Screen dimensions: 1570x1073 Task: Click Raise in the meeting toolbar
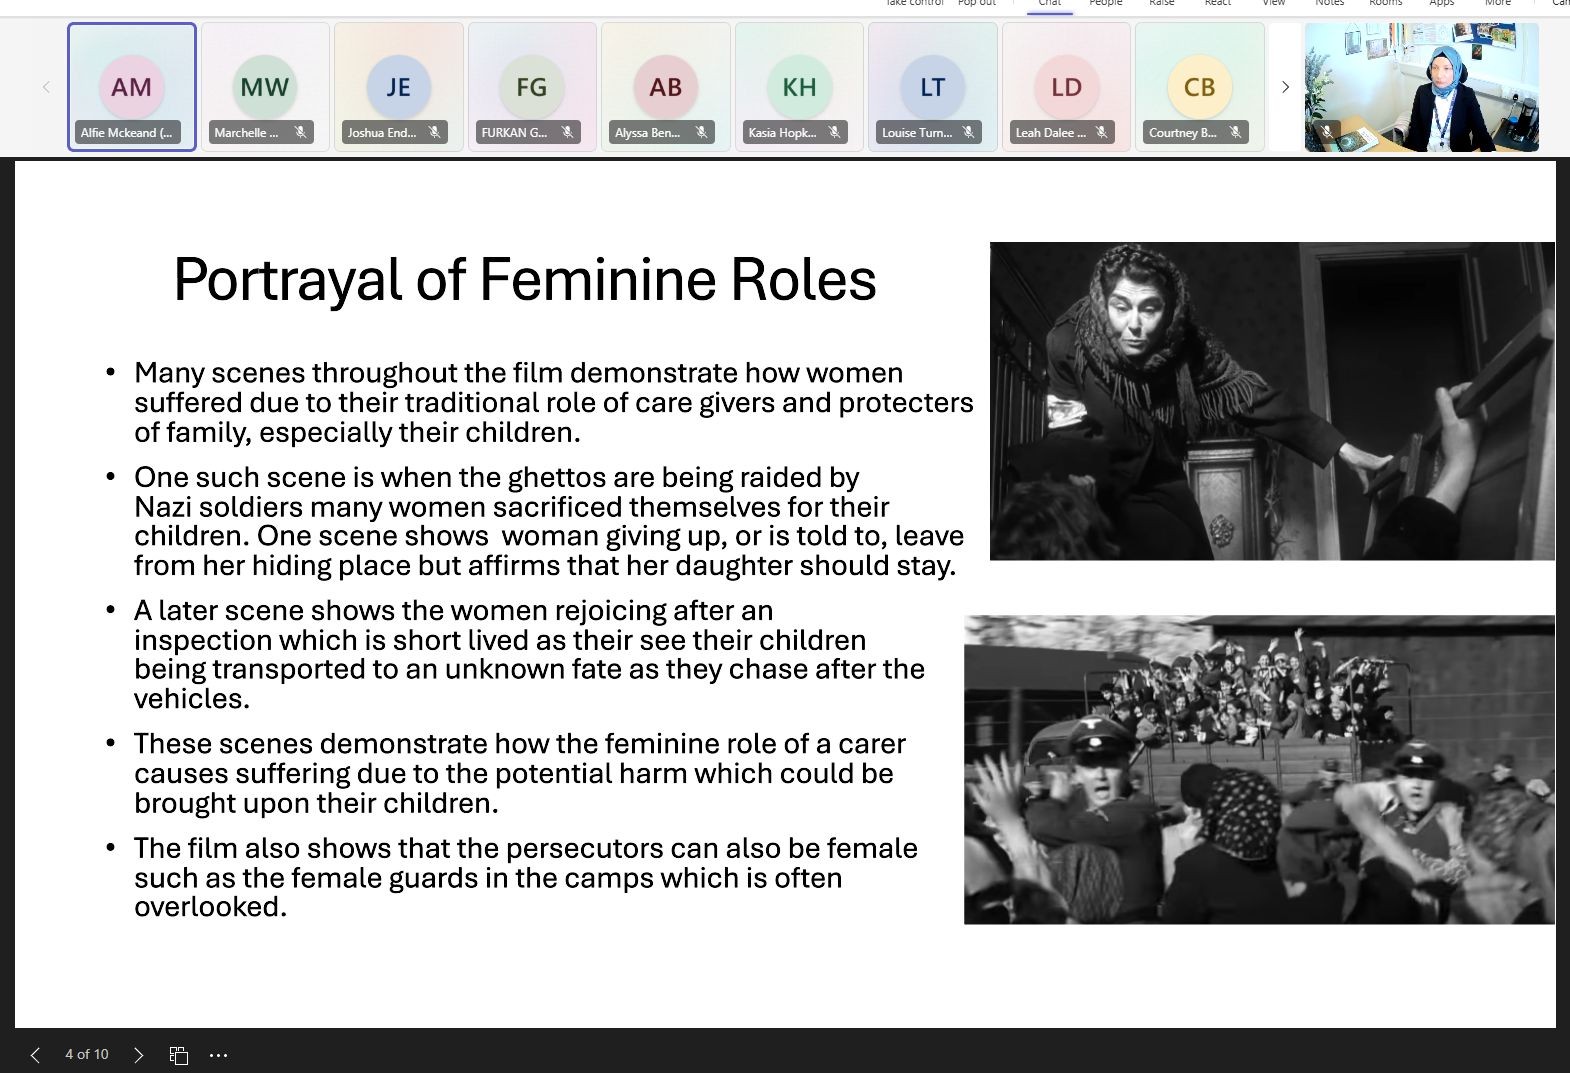click(x=1162, y=4)
